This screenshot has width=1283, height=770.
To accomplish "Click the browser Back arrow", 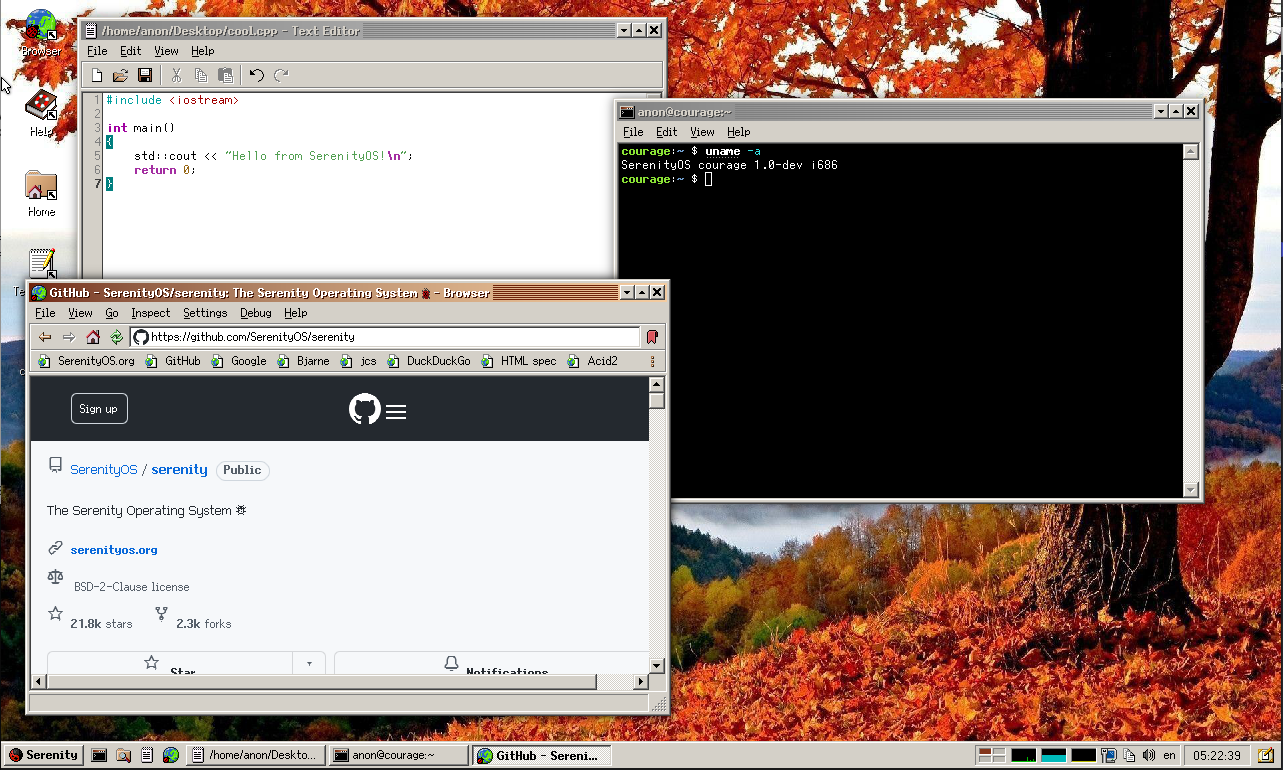I will click(x=45, y=337).
